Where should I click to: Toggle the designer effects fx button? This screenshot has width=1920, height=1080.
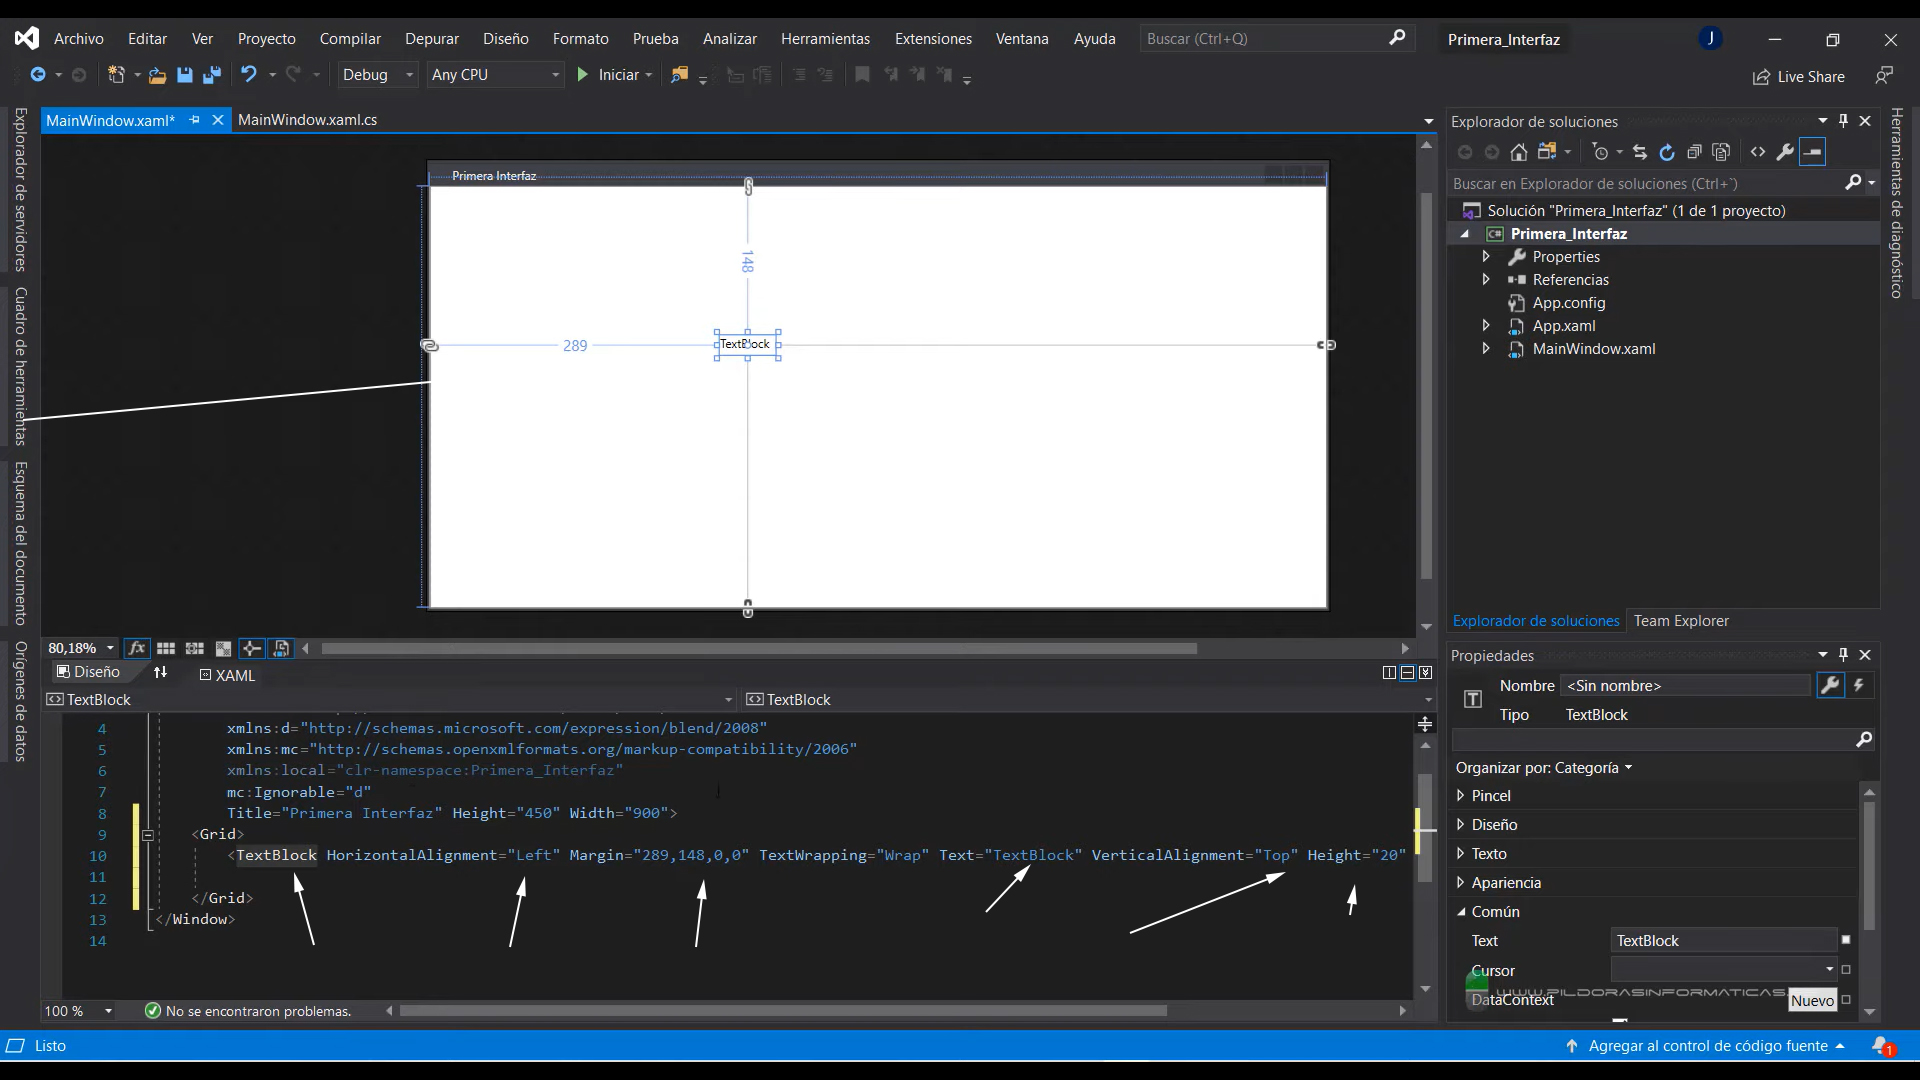(137, 649)
